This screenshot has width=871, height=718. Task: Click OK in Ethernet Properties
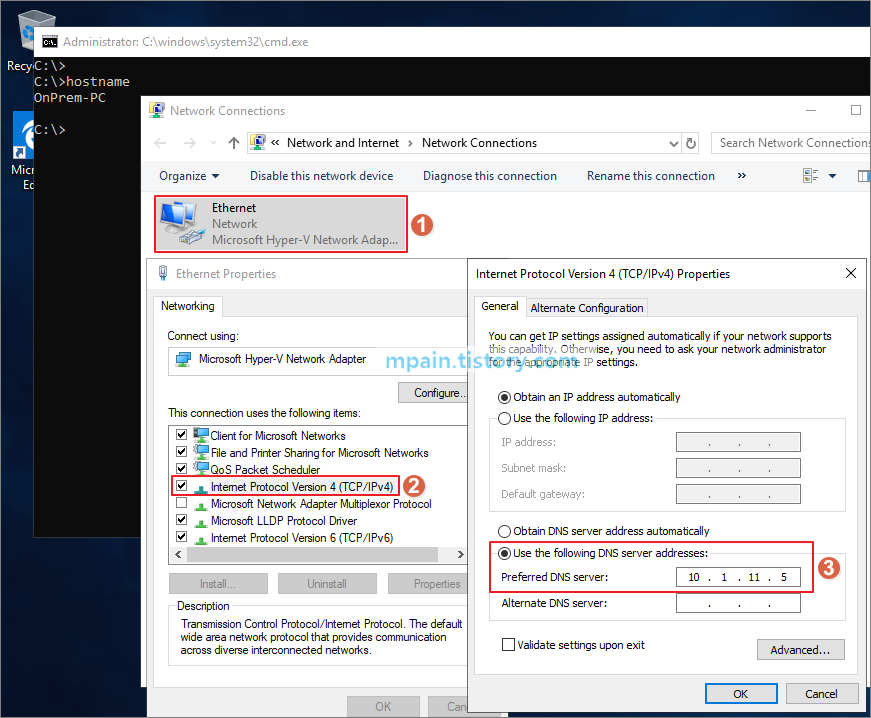pyautogui.click(x=383, y=706)
